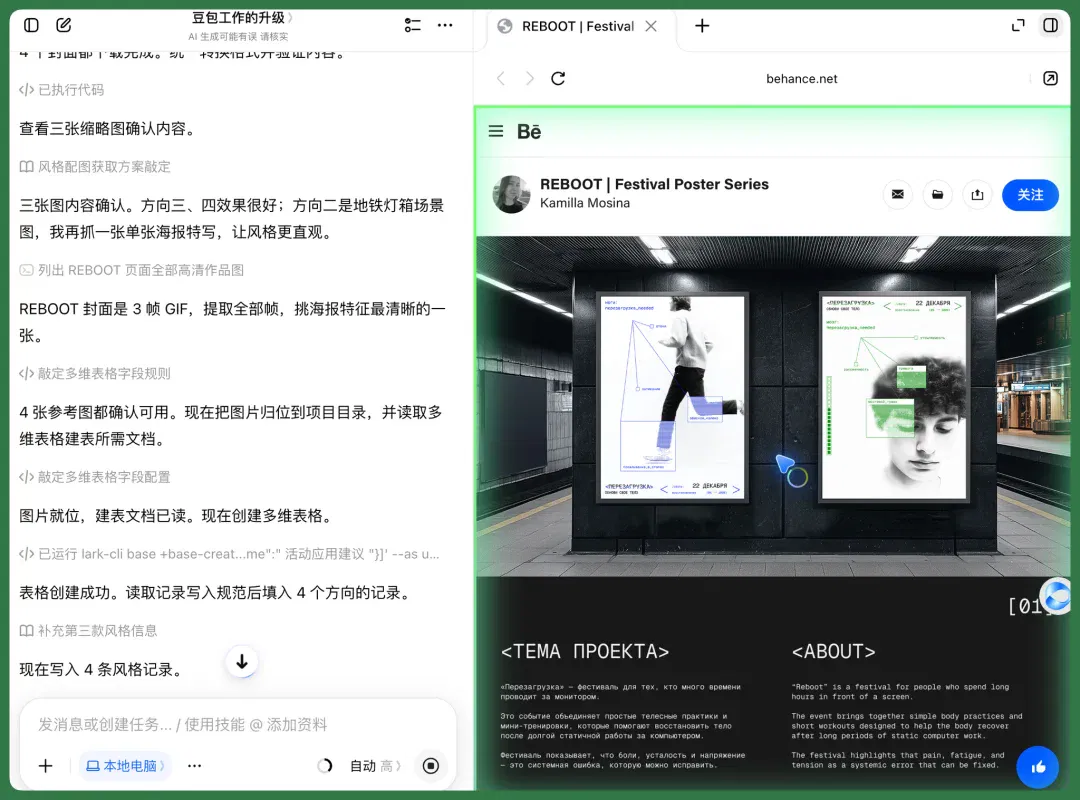The image size is (1080, 800).
Task: Toggle the chat sidebar panel icon
Action: 31,25
